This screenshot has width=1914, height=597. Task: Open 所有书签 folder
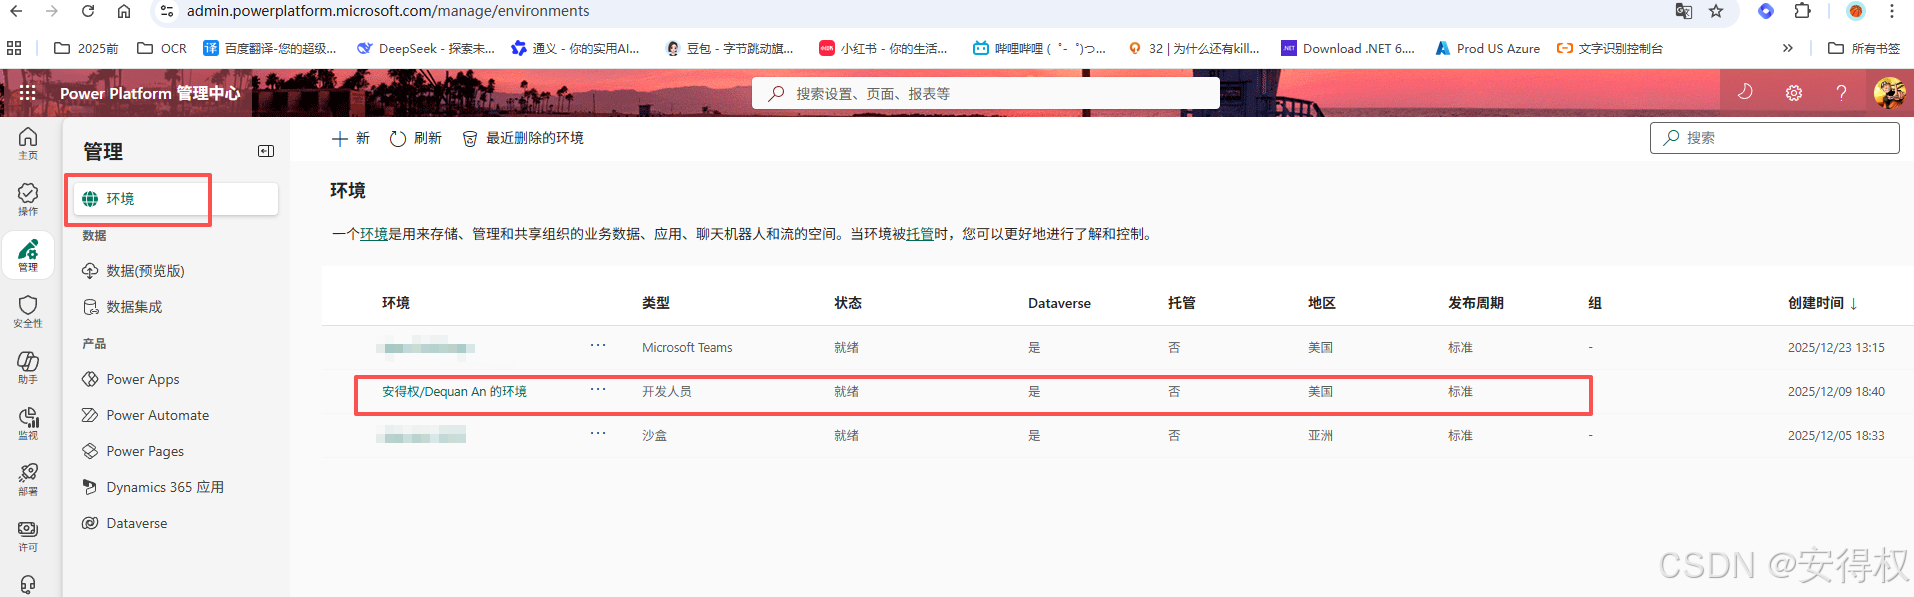point(1864,48)
